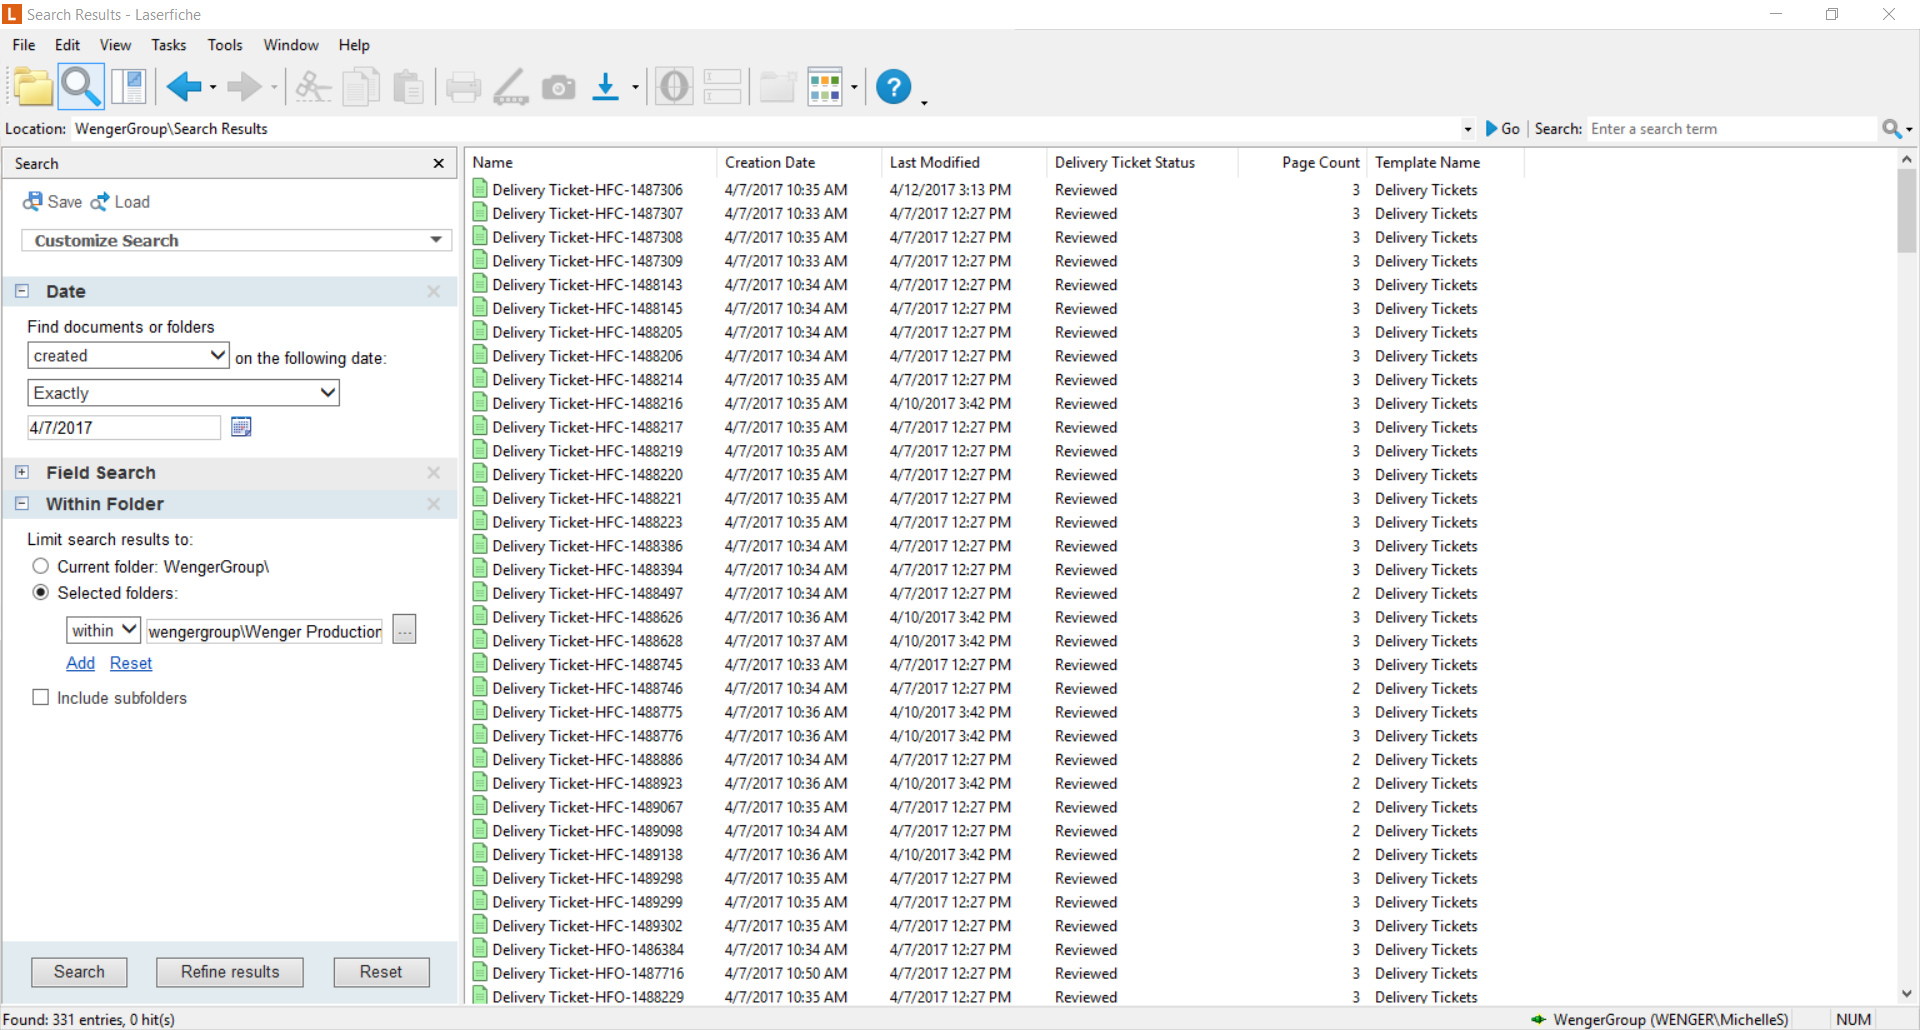Click the colored view thumbnails icon

824,88
